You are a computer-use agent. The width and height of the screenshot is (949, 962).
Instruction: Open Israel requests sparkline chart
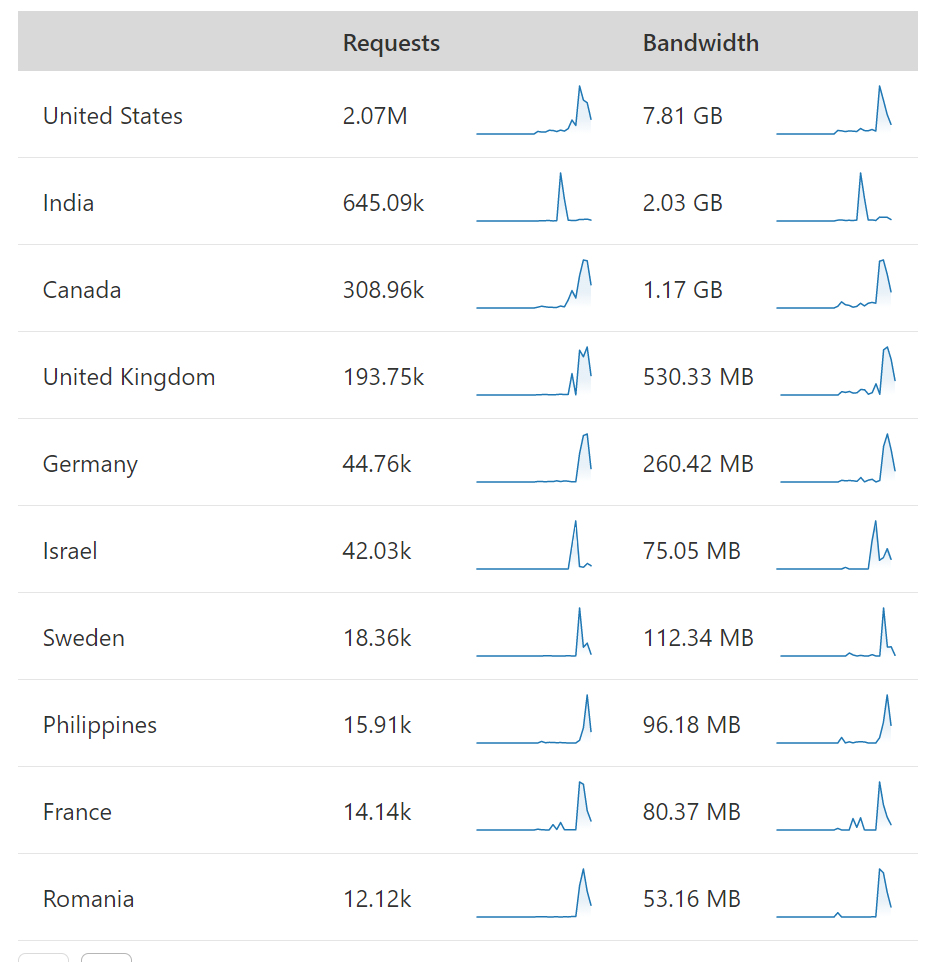point(534,545)
